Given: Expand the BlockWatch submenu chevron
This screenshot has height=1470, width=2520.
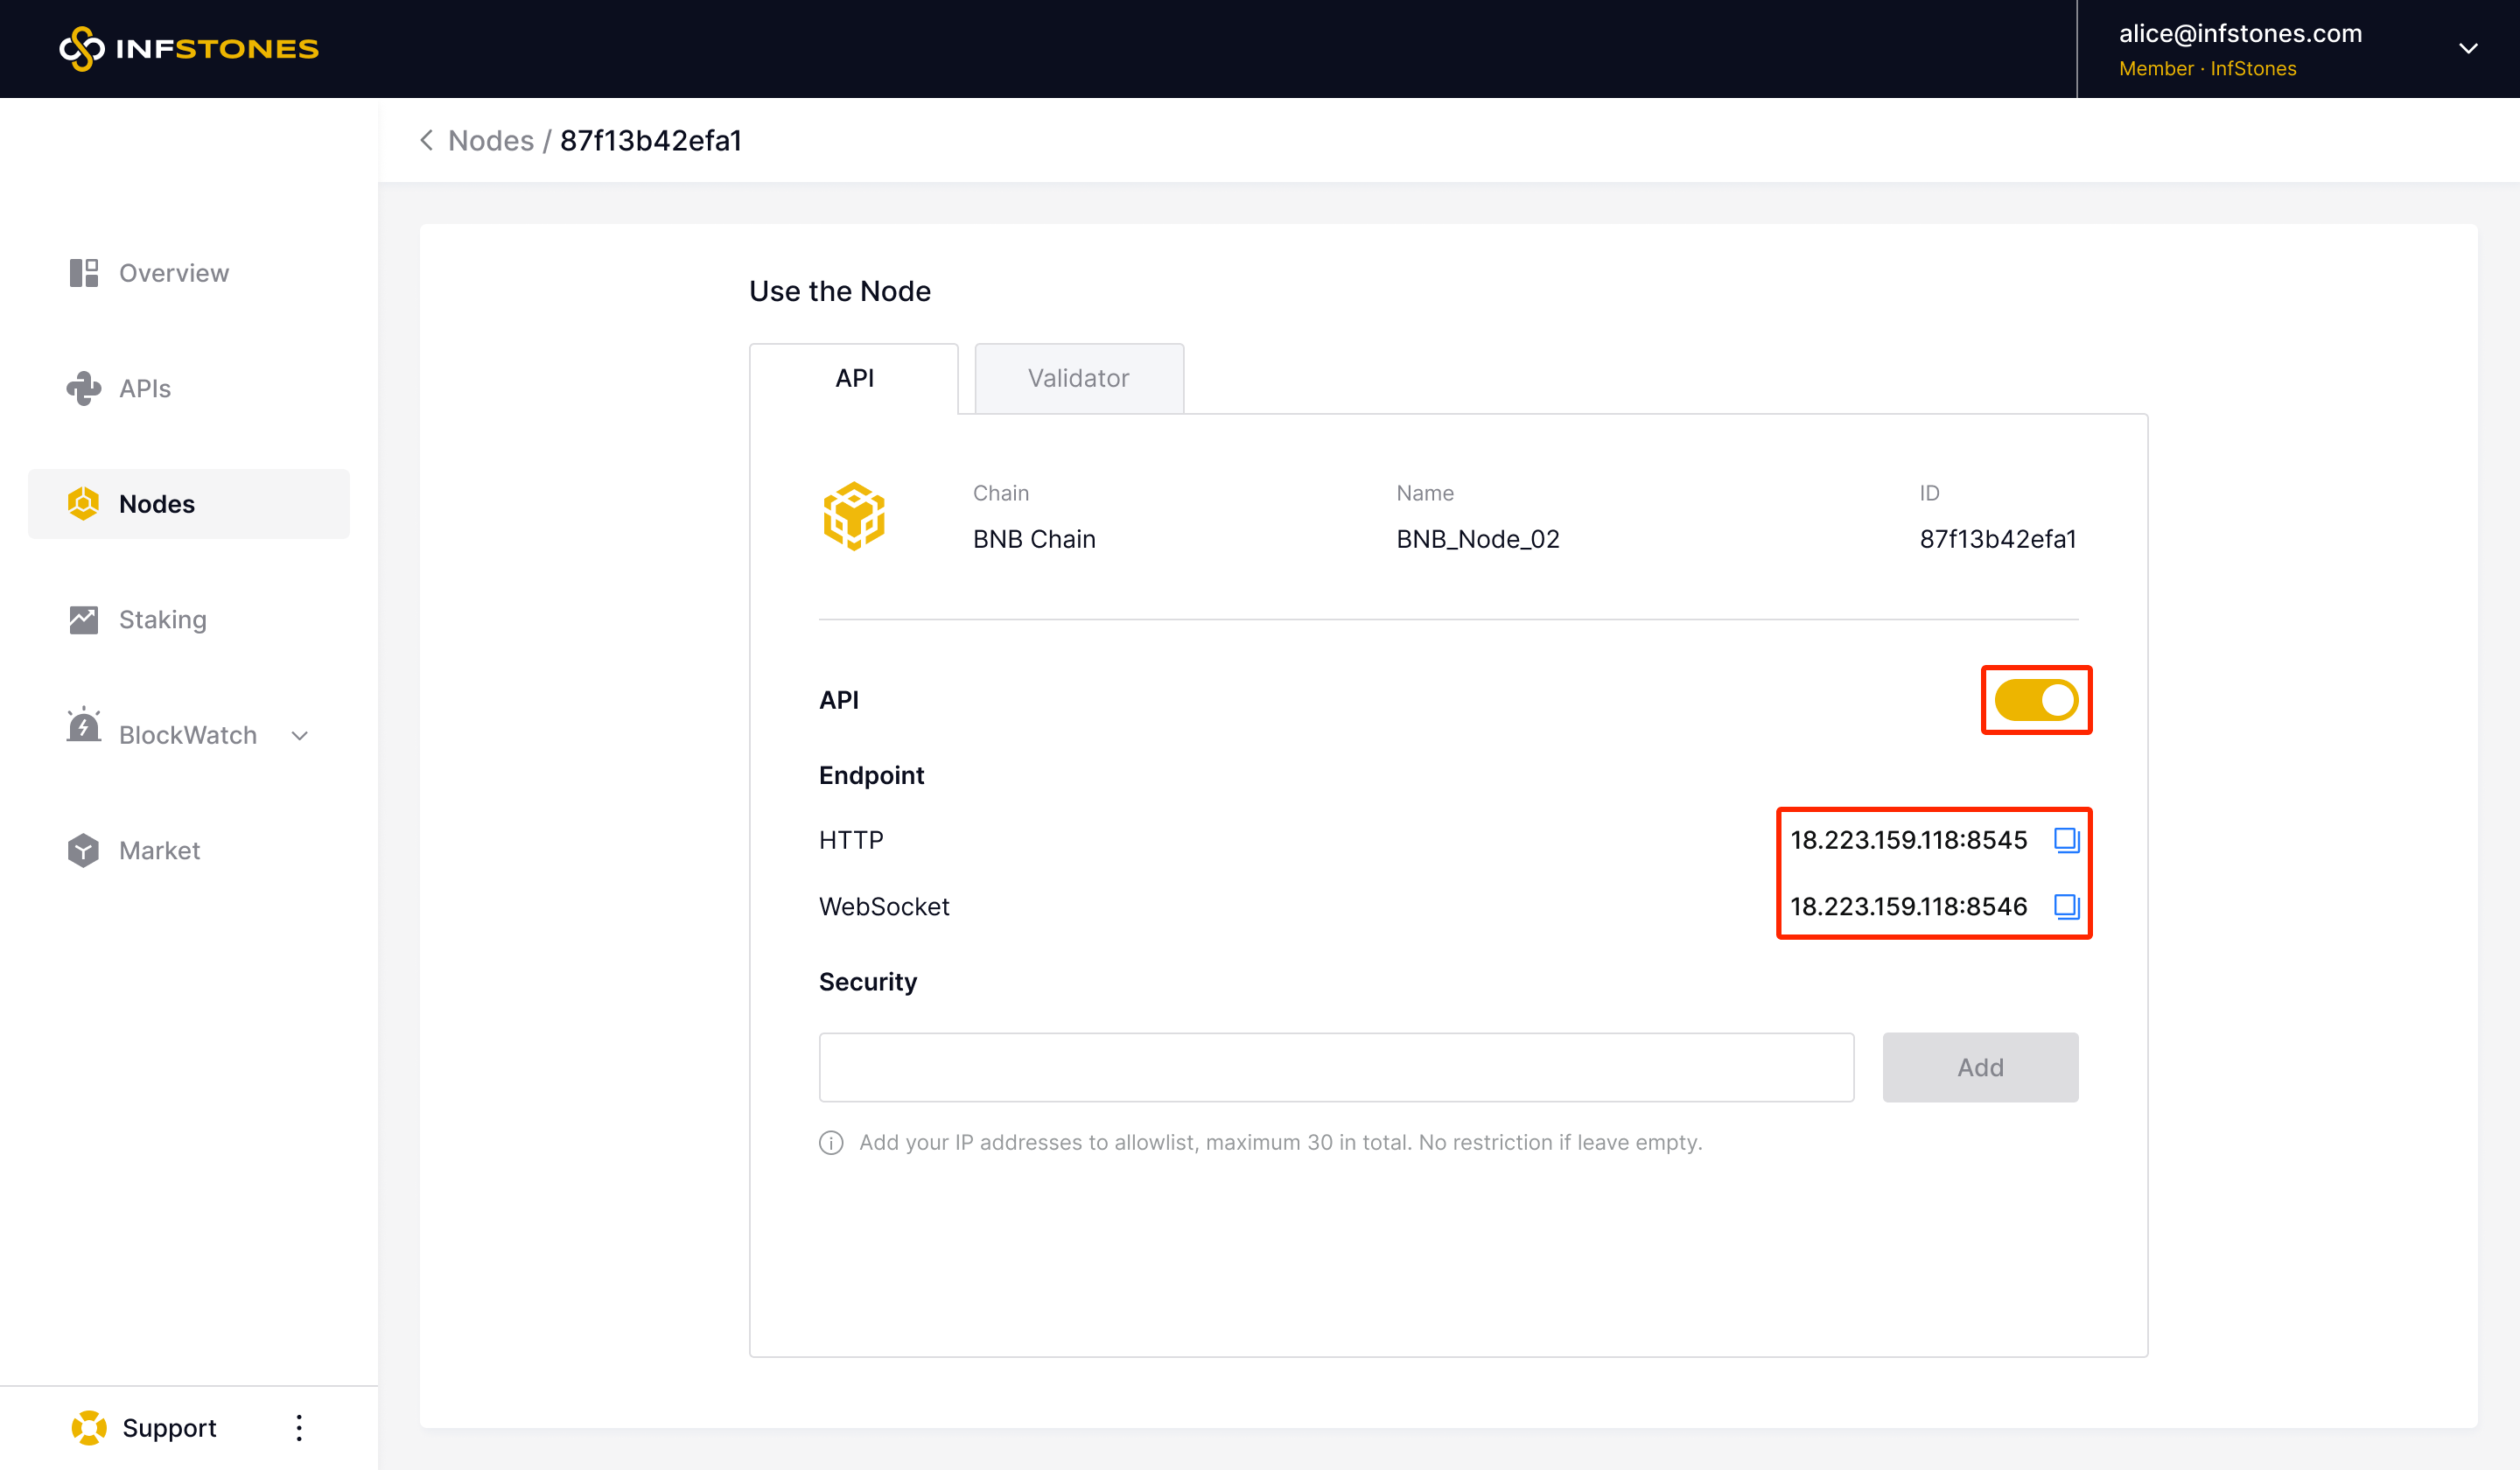Looking at the screenshot, I should 299,735.
